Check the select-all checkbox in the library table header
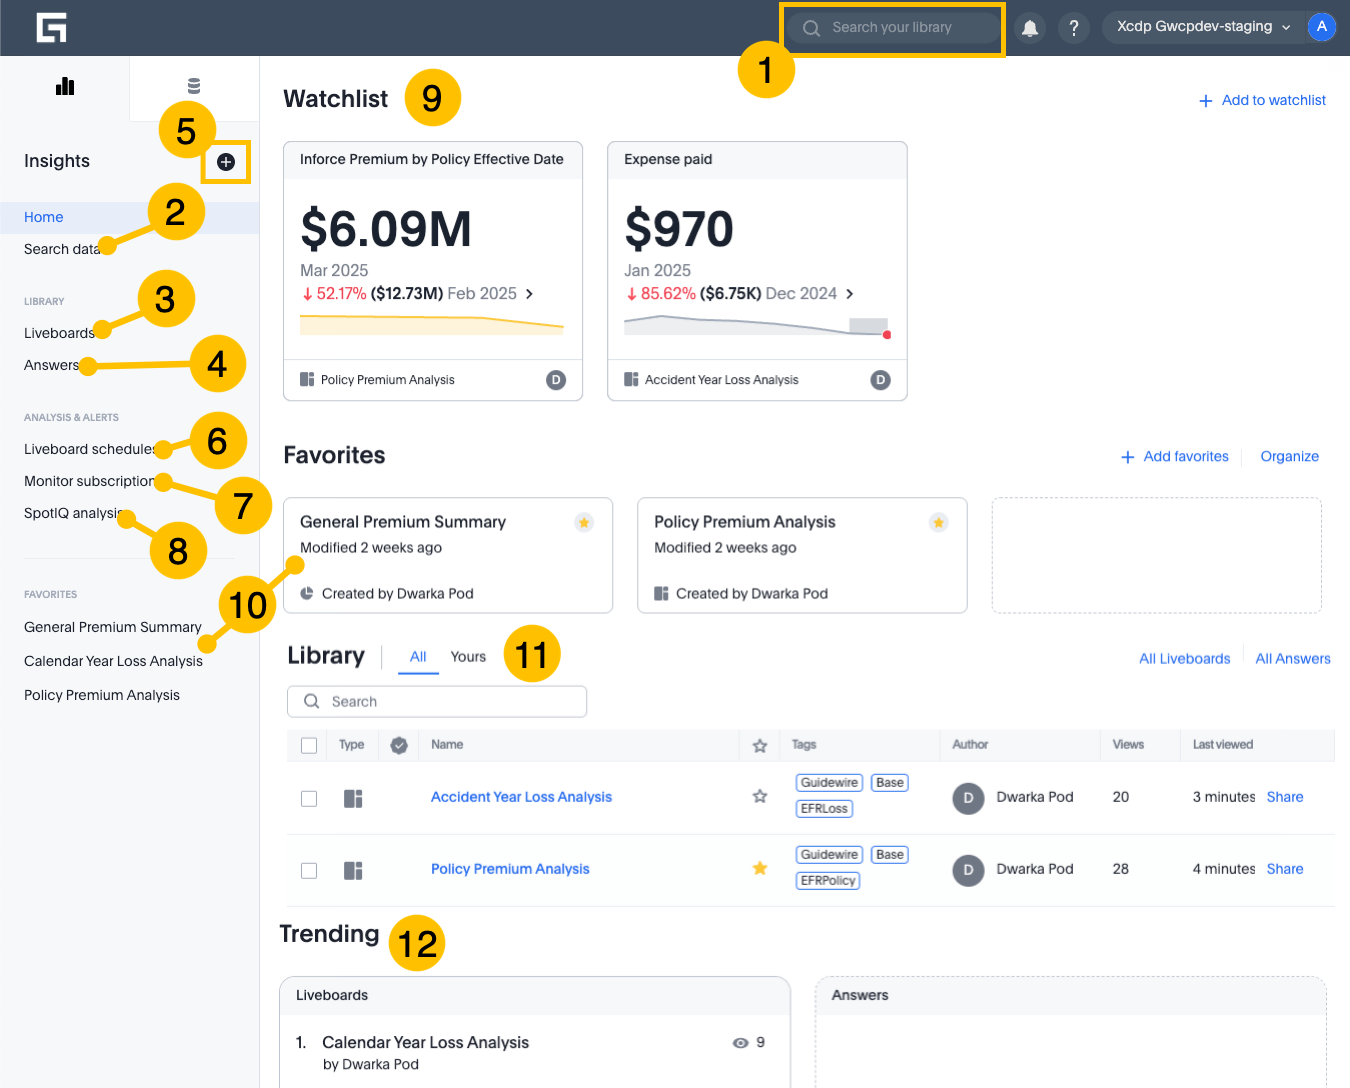This screenshot has height=1088, width=1350. pos(309,745)
